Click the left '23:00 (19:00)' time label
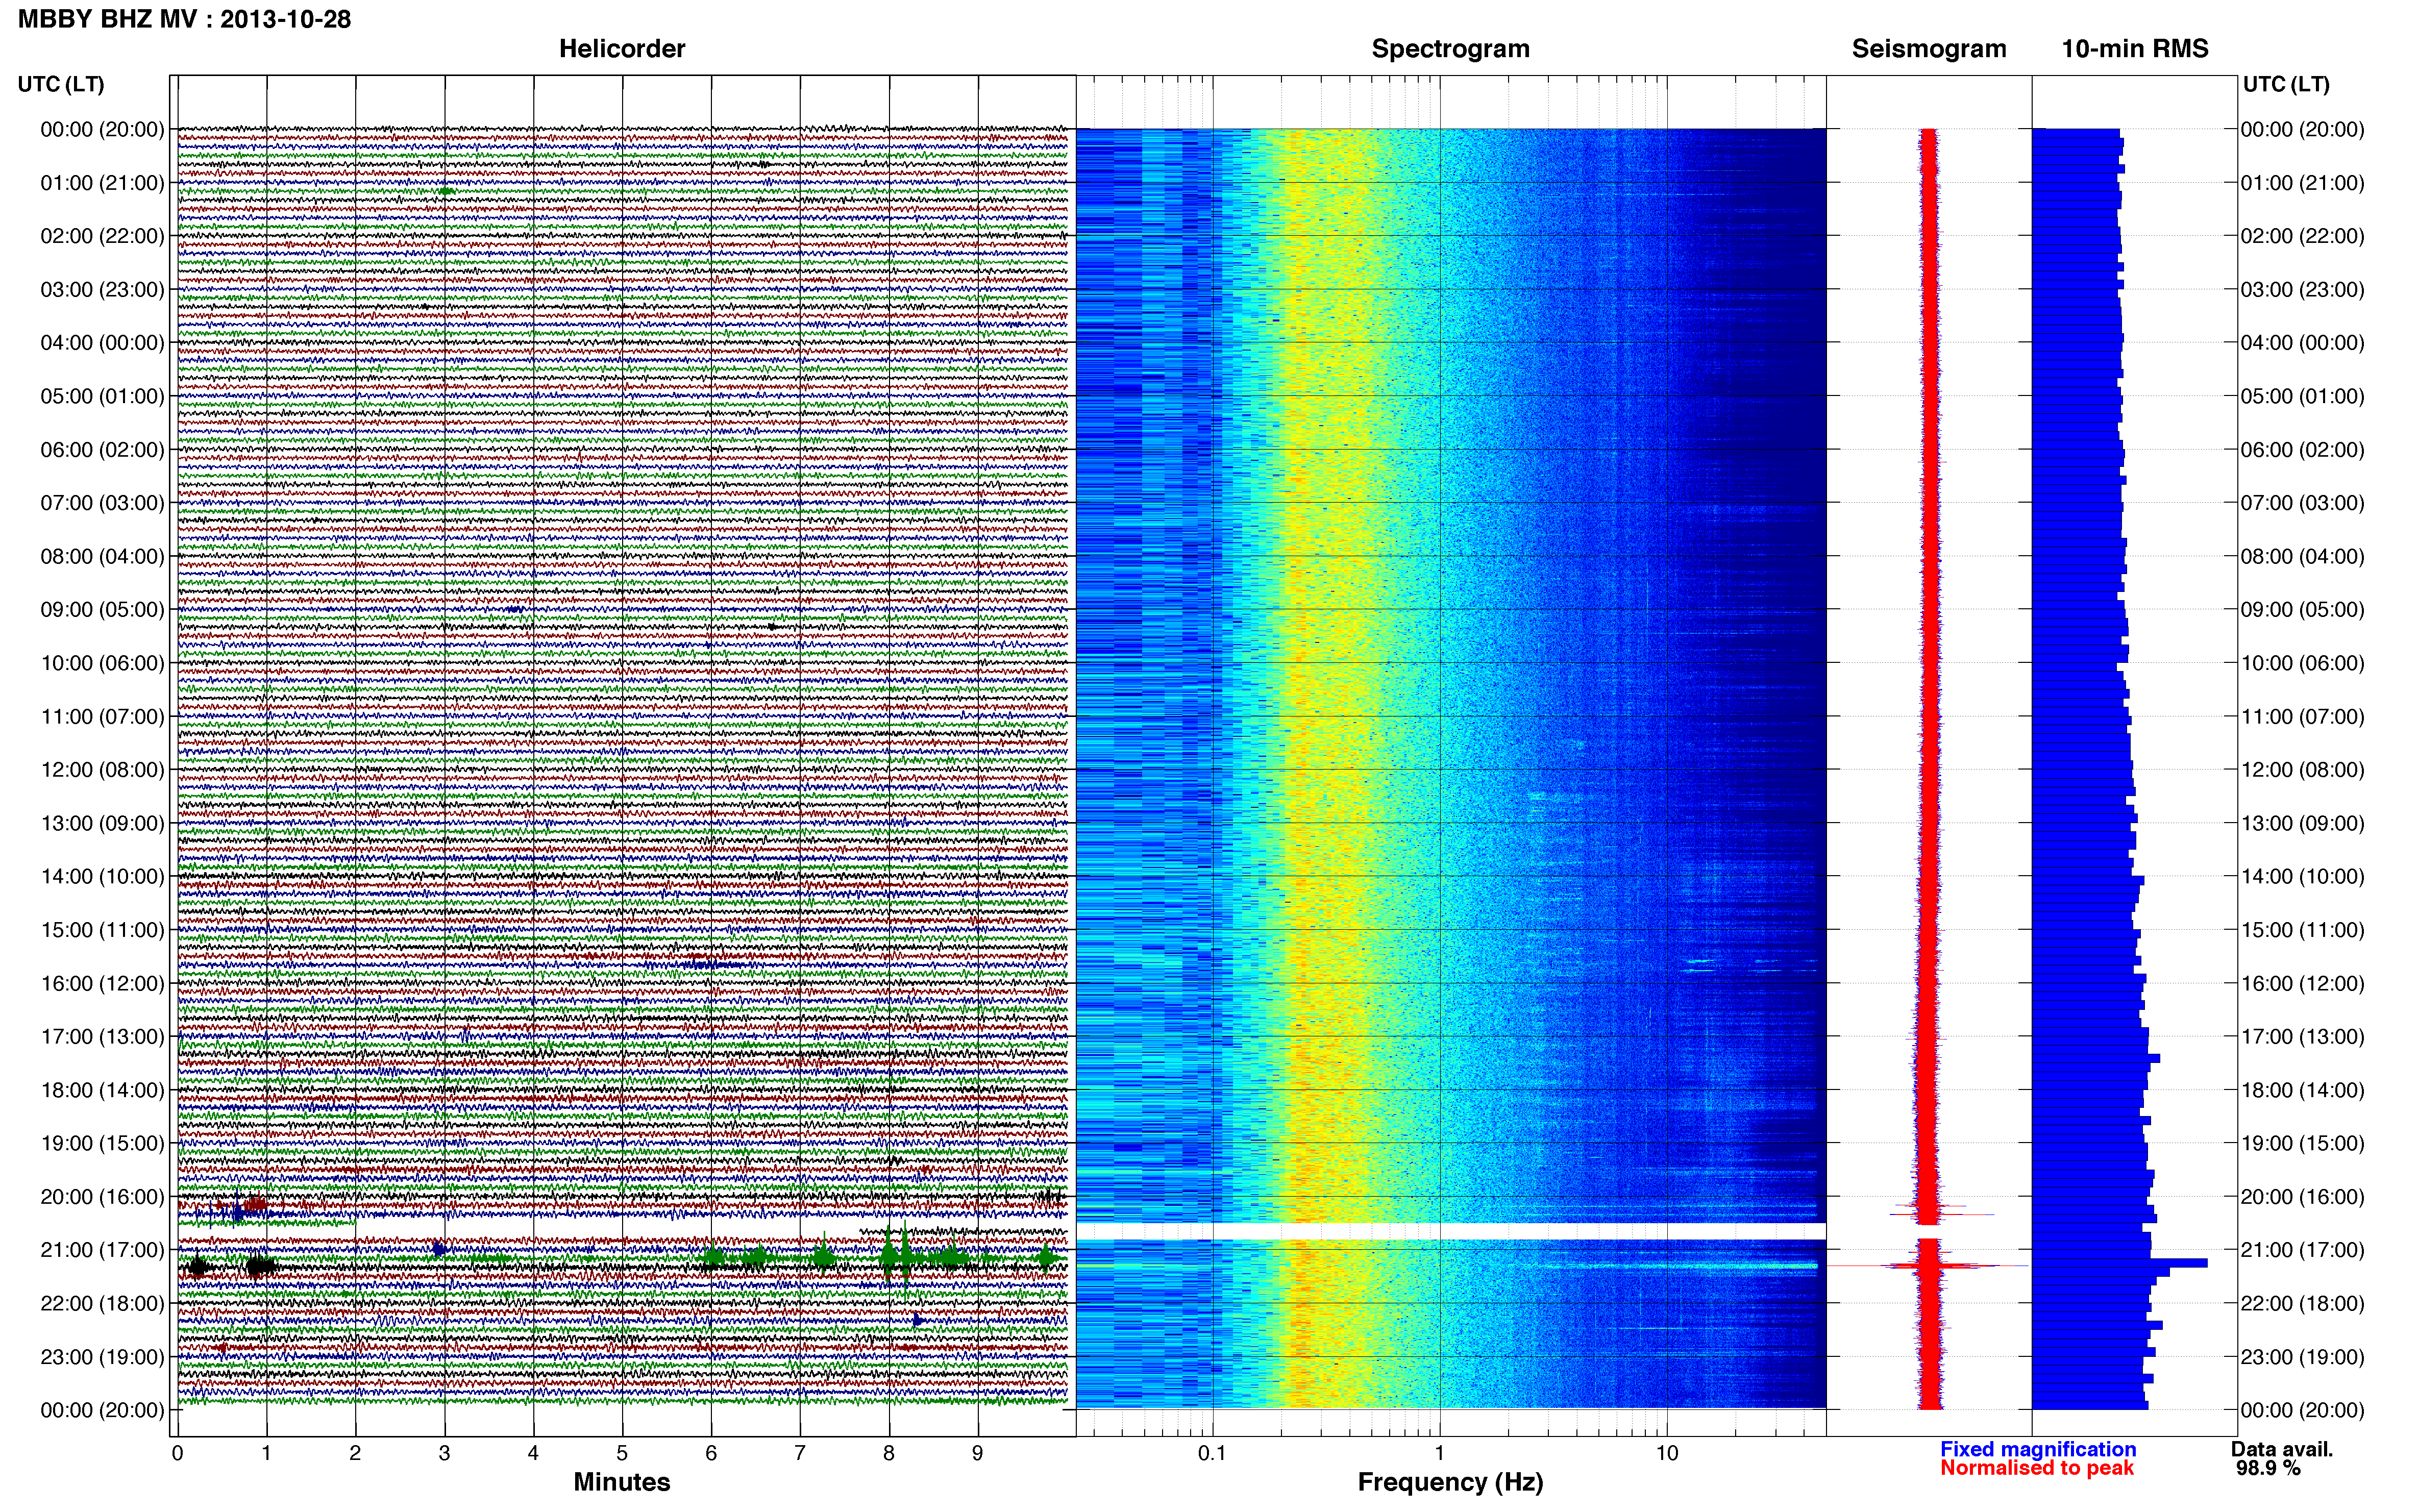This screenshot has width=2419, height=1512. coord(102,1357)
